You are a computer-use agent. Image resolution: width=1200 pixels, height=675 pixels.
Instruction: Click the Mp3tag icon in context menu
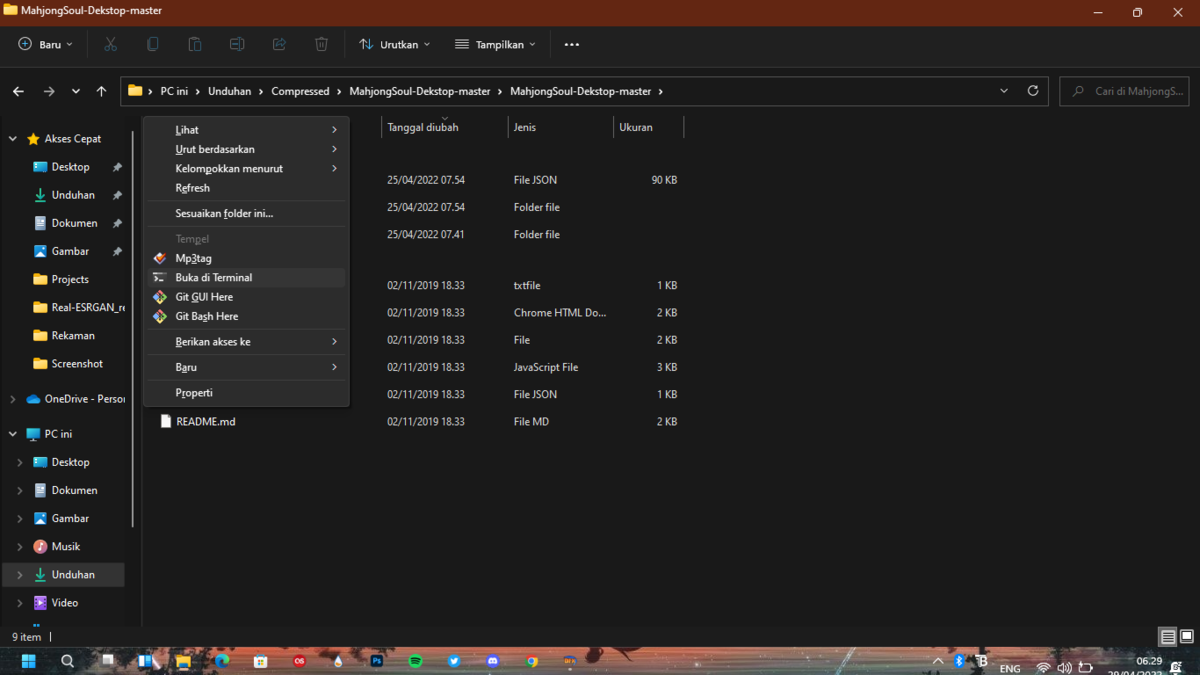[x=160, y=258]
